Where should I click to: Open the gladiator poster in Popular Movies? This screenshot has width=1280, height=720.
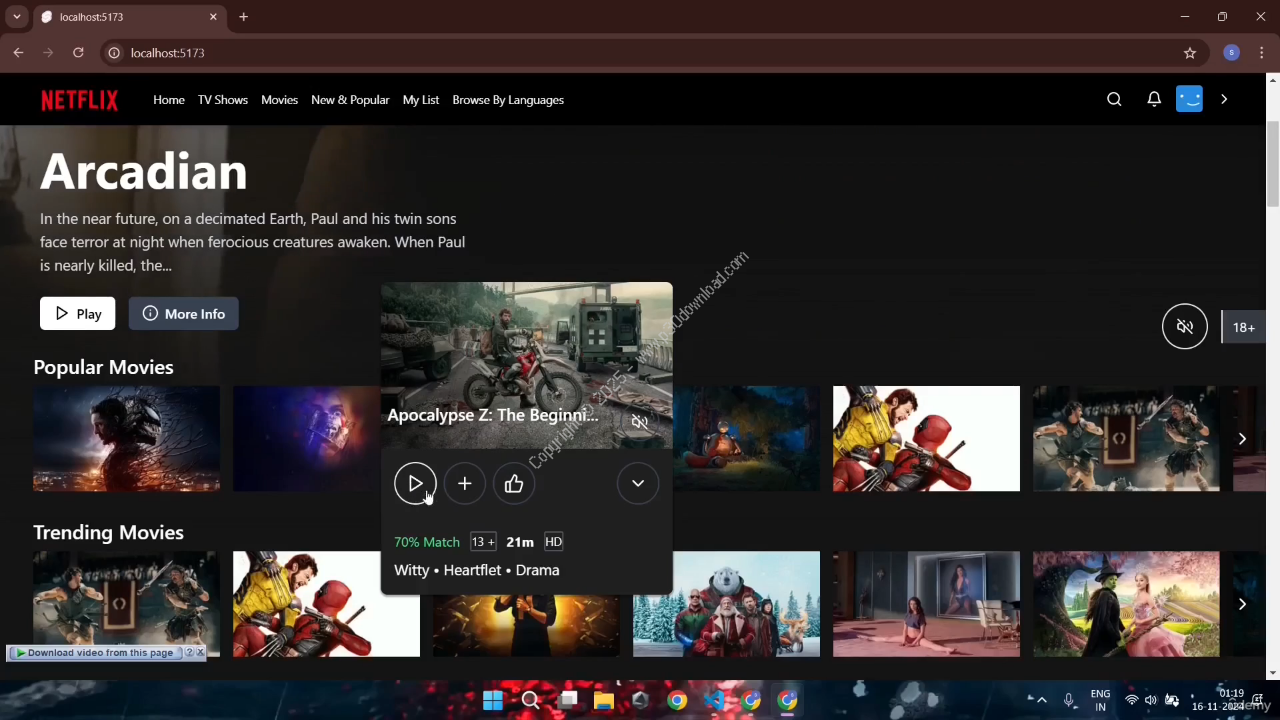(1126, 439)
